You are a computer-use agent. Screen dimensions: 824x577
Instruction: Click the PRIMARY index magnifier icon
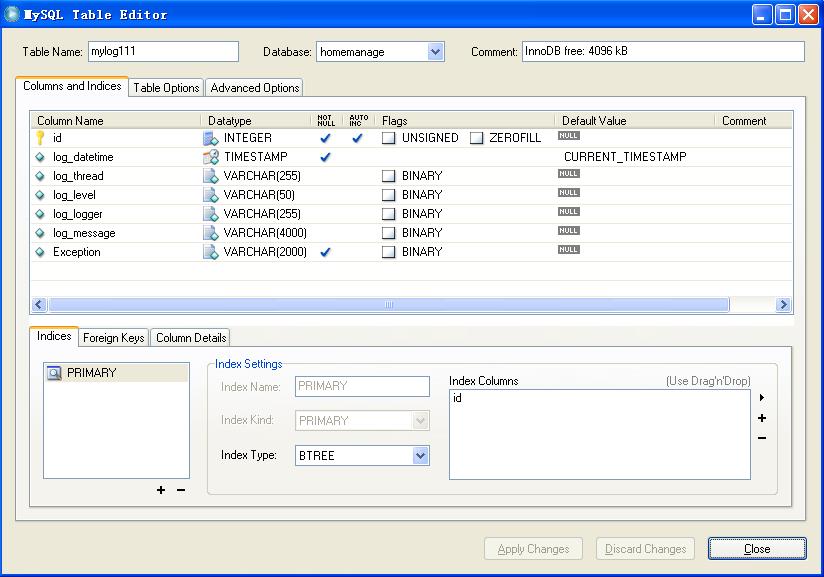click(x=54, y=373)
